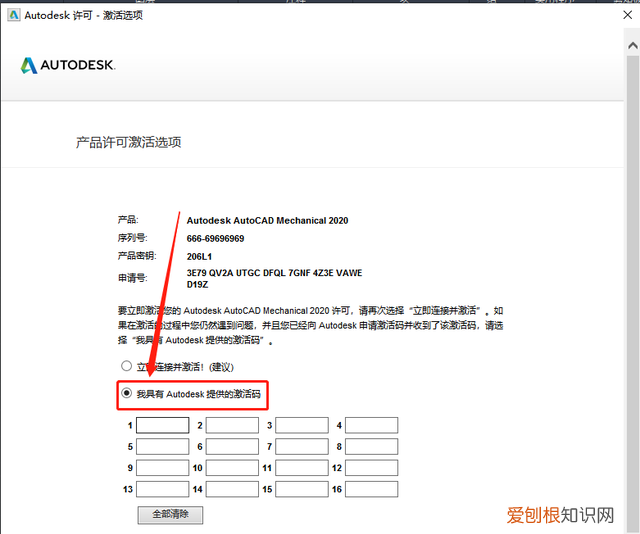Screen dimensions: 640x534
Task: Click activation code field 7
Action: point(302,446)
